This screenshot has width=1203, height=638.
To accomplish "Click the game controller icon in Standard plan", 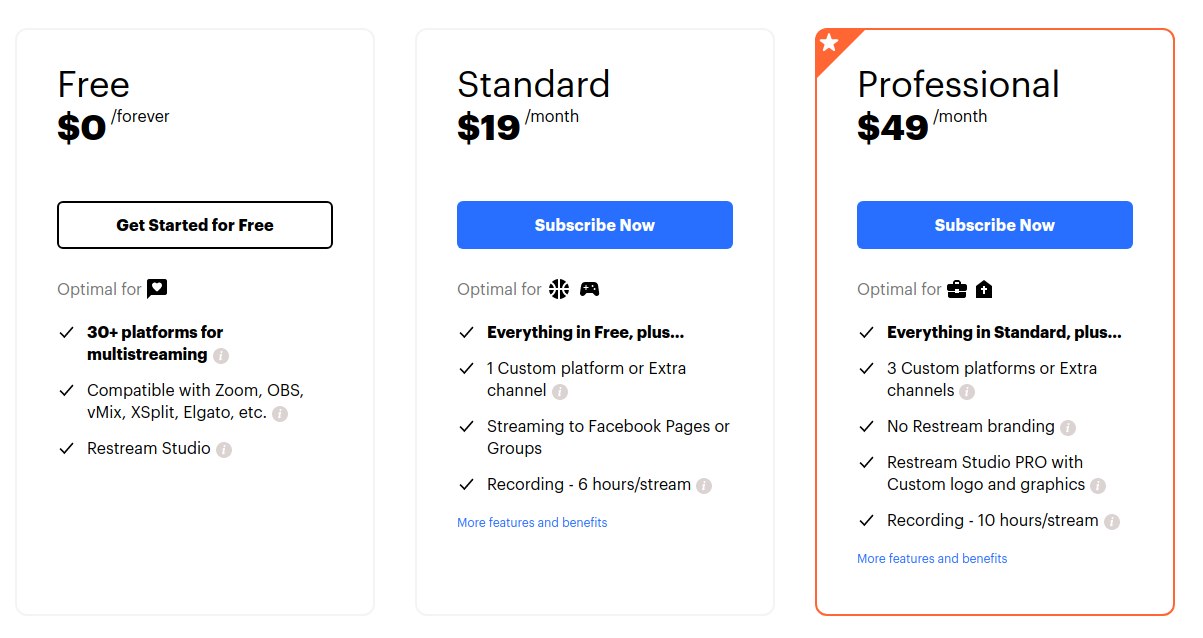I will point(590,289).
